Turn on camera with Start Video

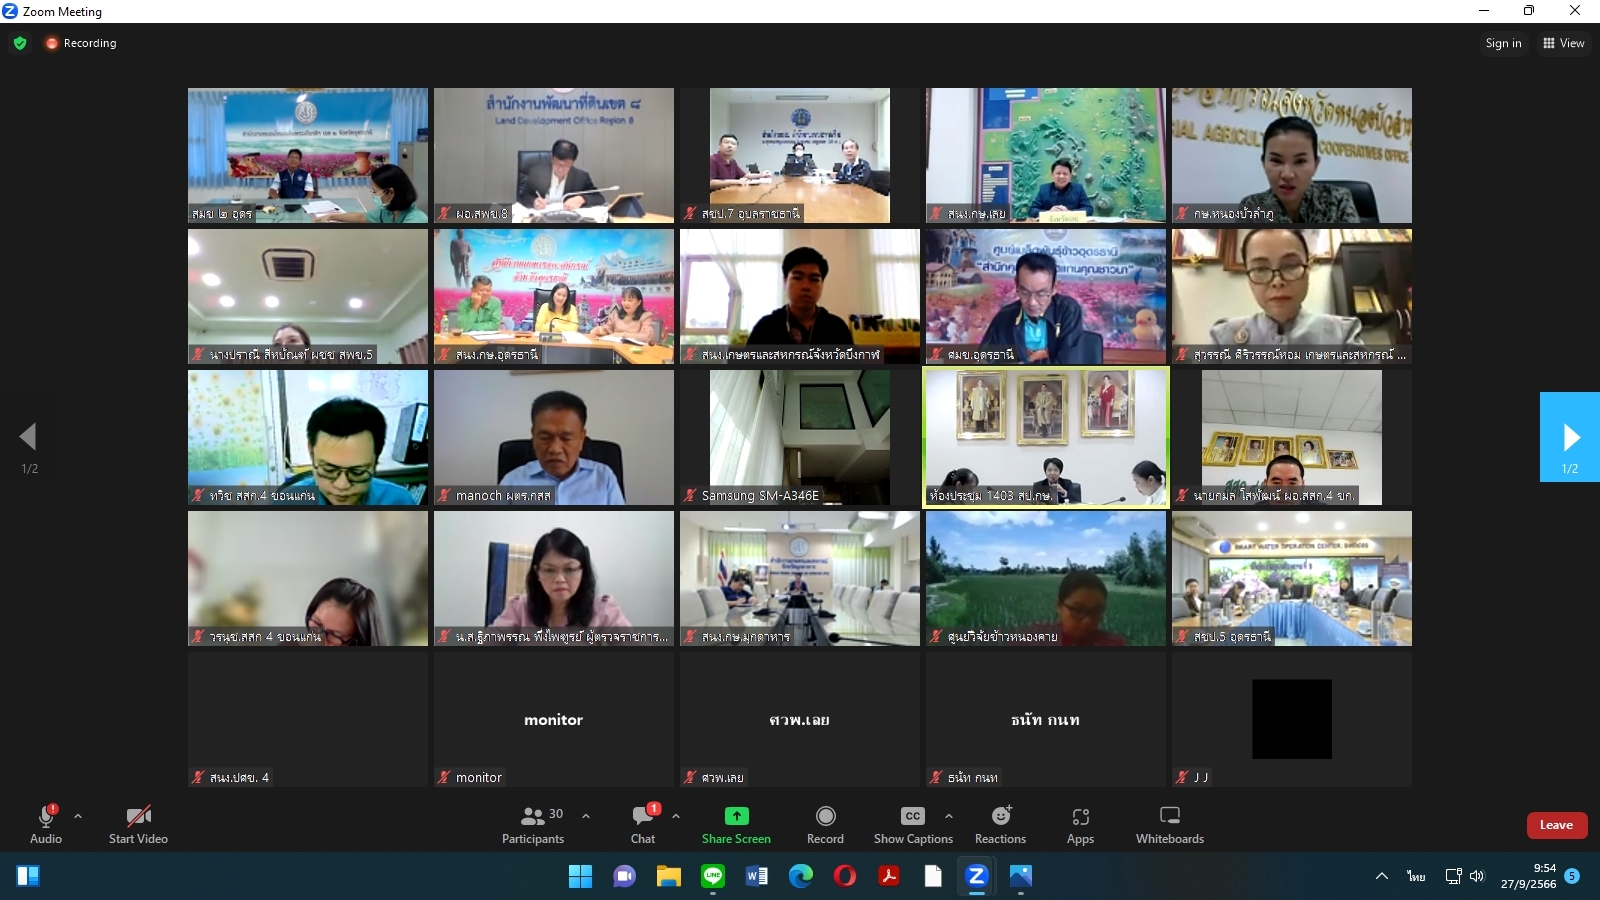tap(138, 825)
